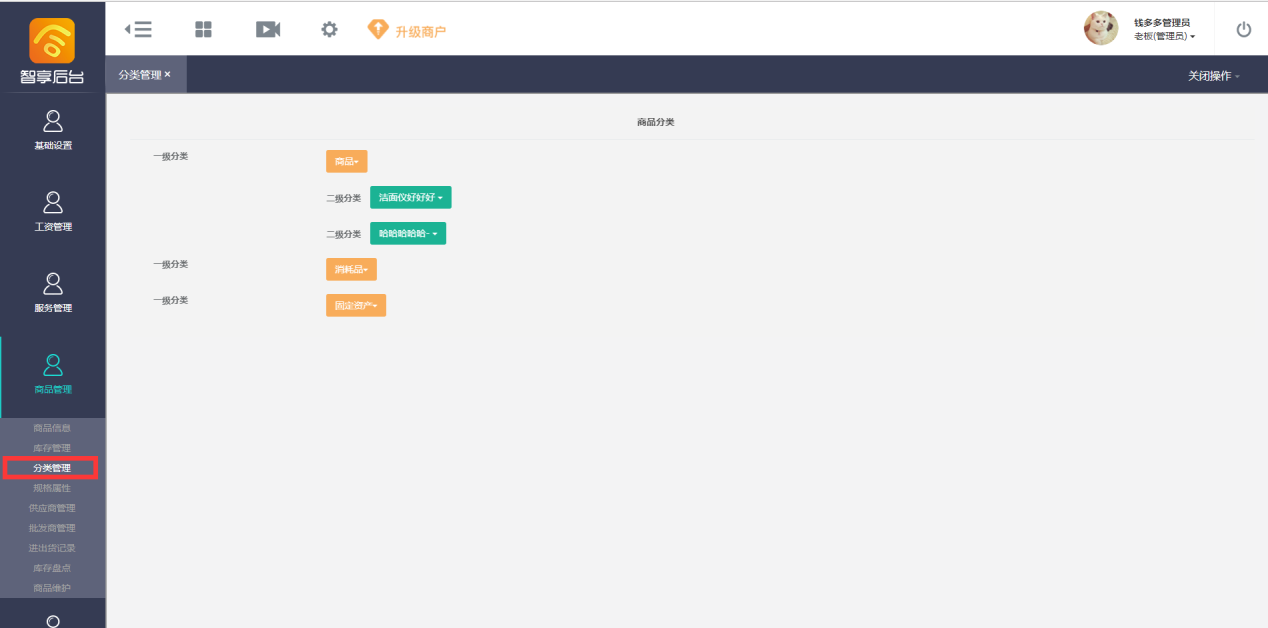1268x628 pixels.
Task: Collapse the sidebar with the hamburger icon
Action: [138, 29]
